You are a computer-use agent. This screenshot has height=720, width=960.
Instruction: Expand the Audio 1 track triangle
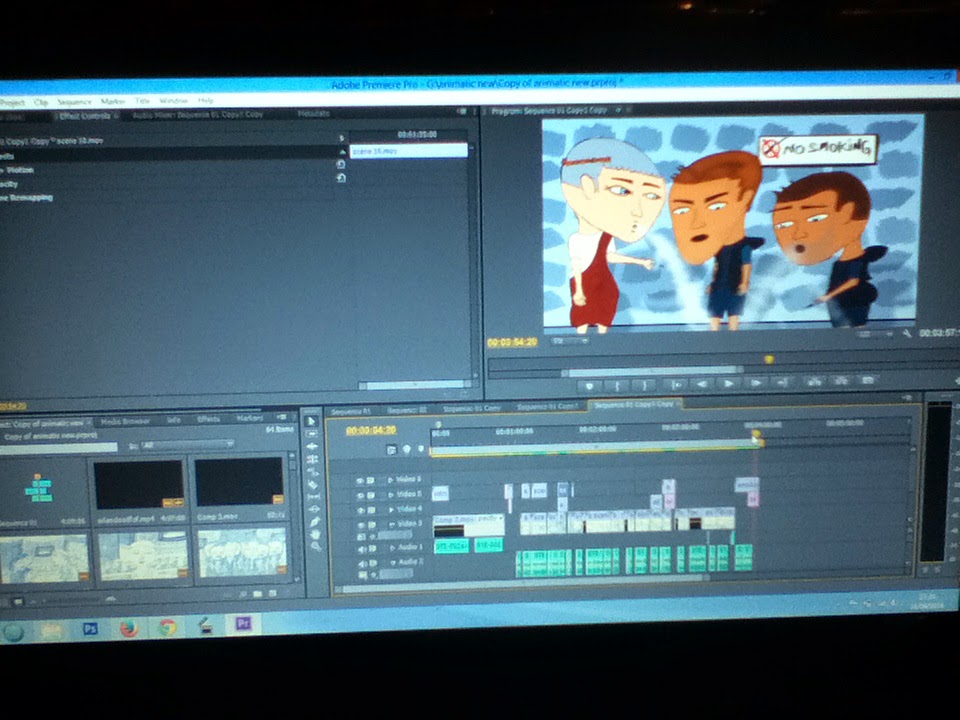point(392,547)
